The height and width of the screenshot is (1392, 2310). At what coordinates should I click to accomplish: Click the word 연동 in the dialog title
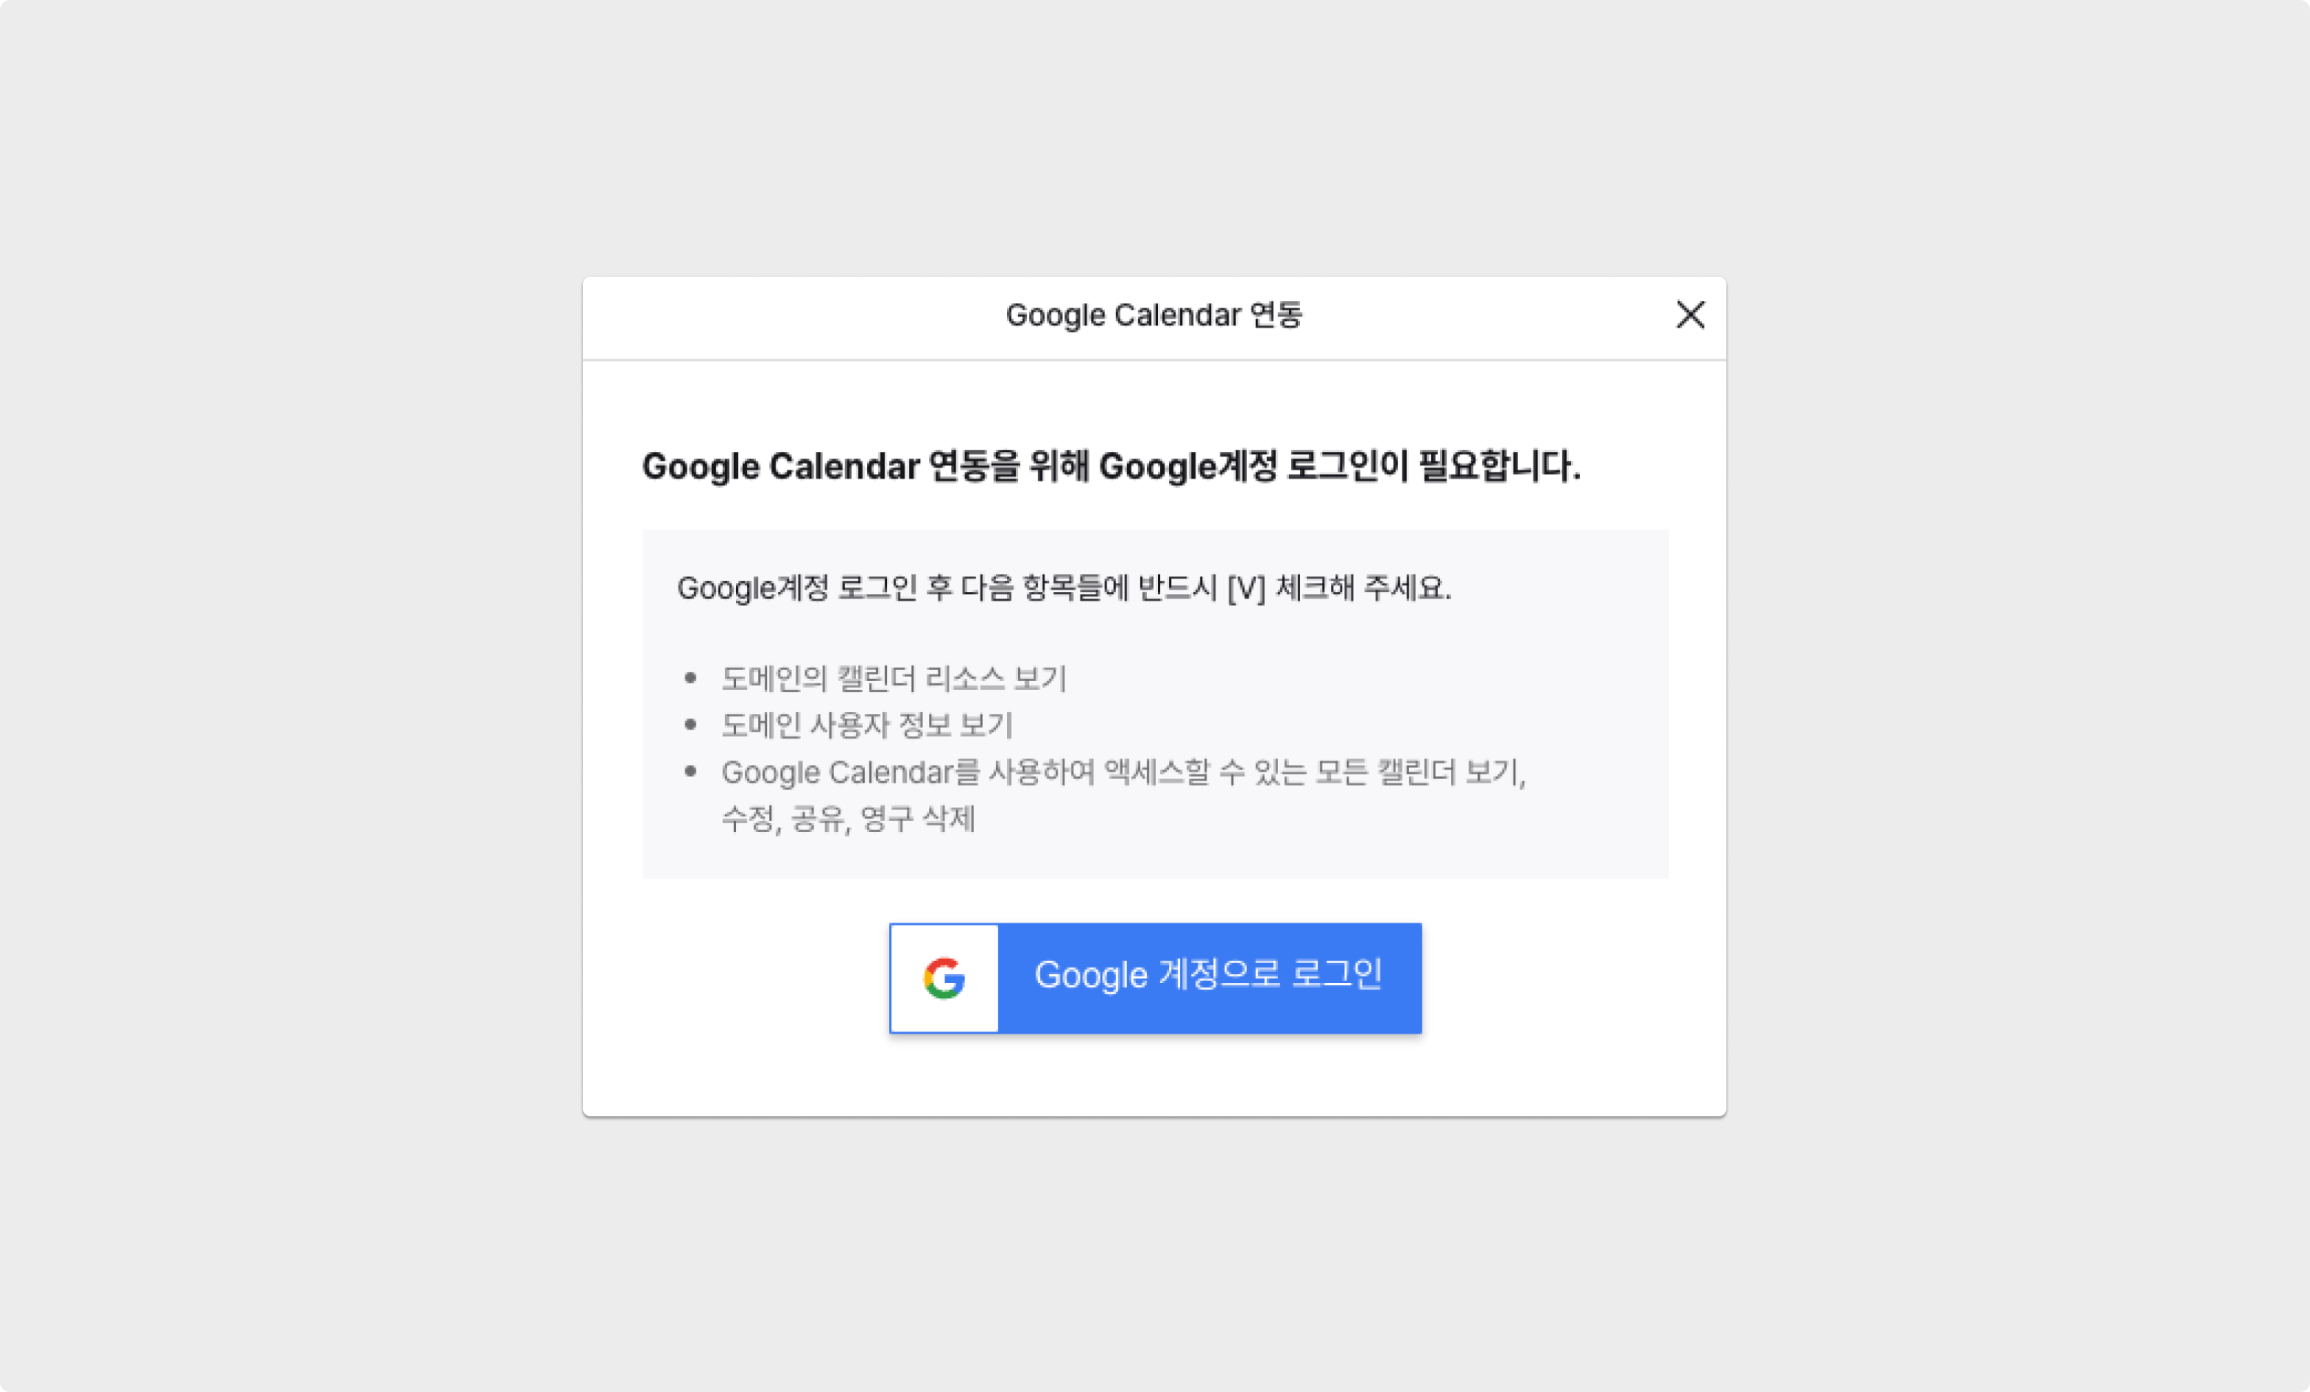coord(1276,315)
